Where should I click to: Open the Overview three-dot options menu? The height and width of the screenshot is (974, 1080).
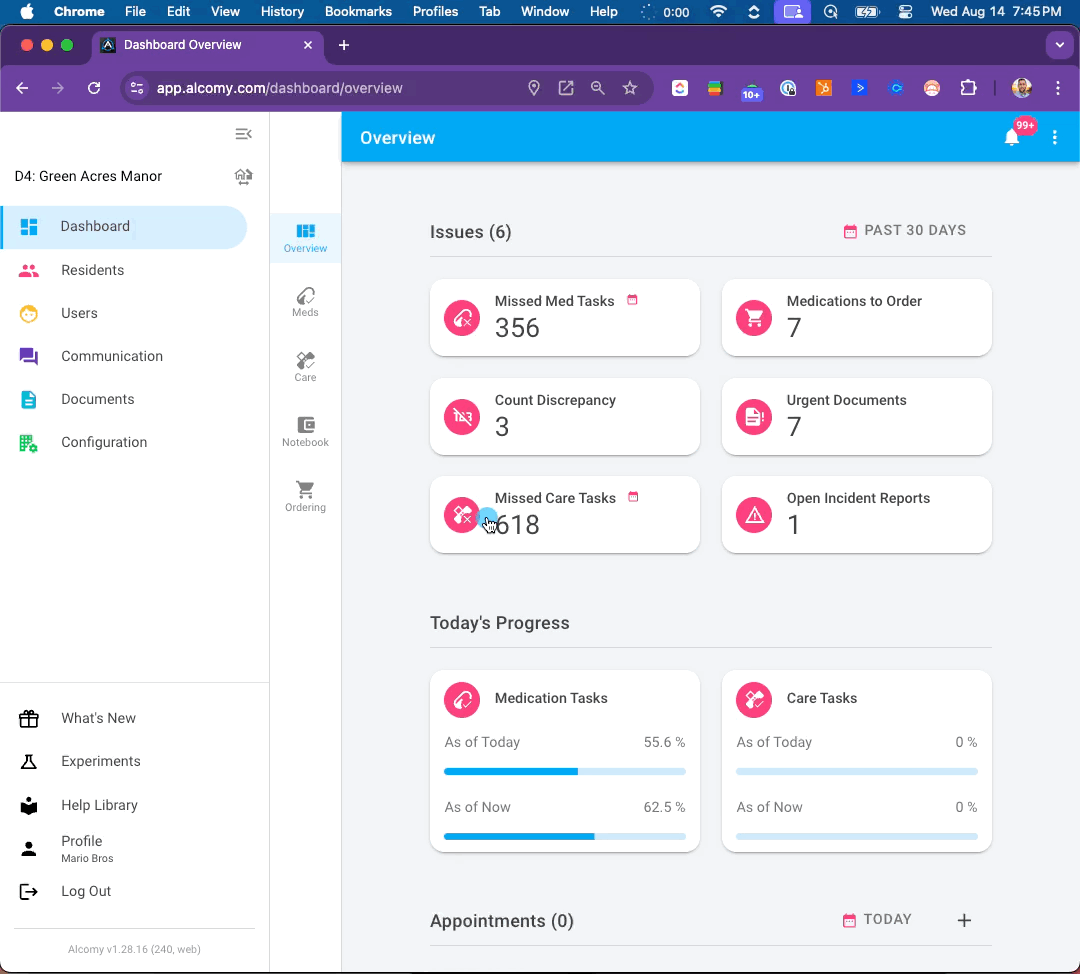point(1055,137)
